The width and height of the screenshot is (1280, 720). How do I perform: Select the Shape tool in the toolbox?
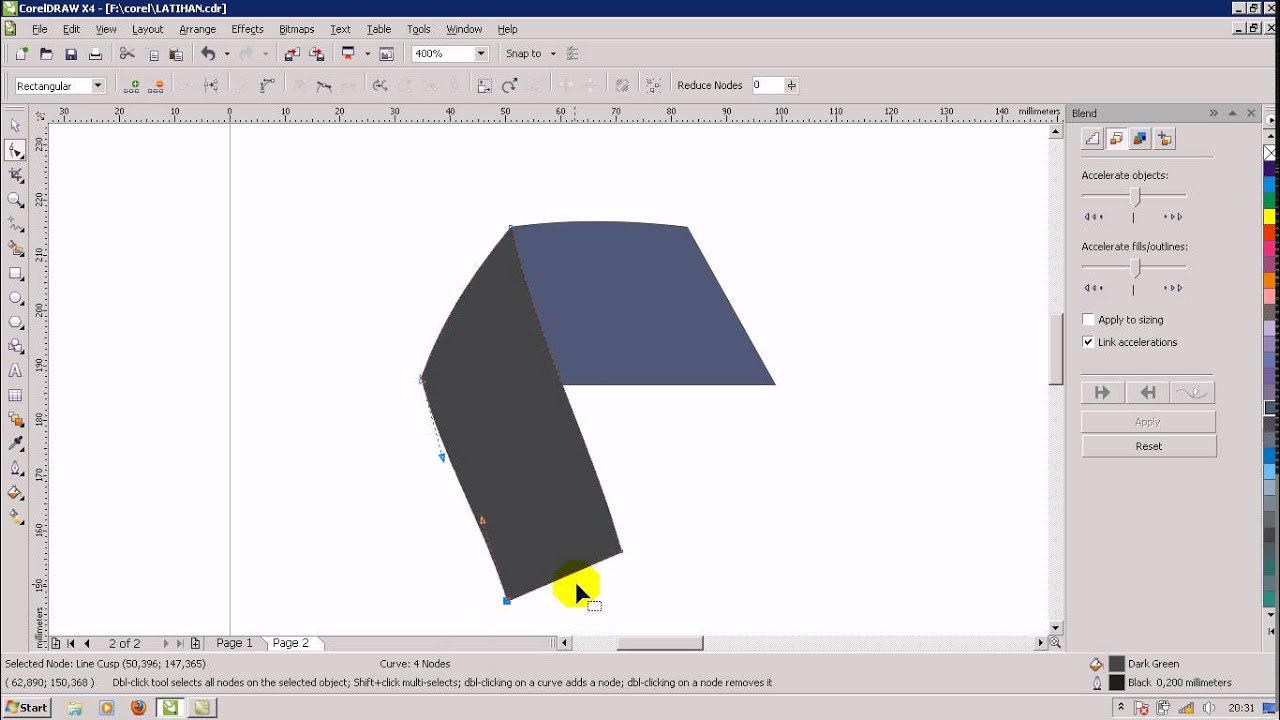15,151
